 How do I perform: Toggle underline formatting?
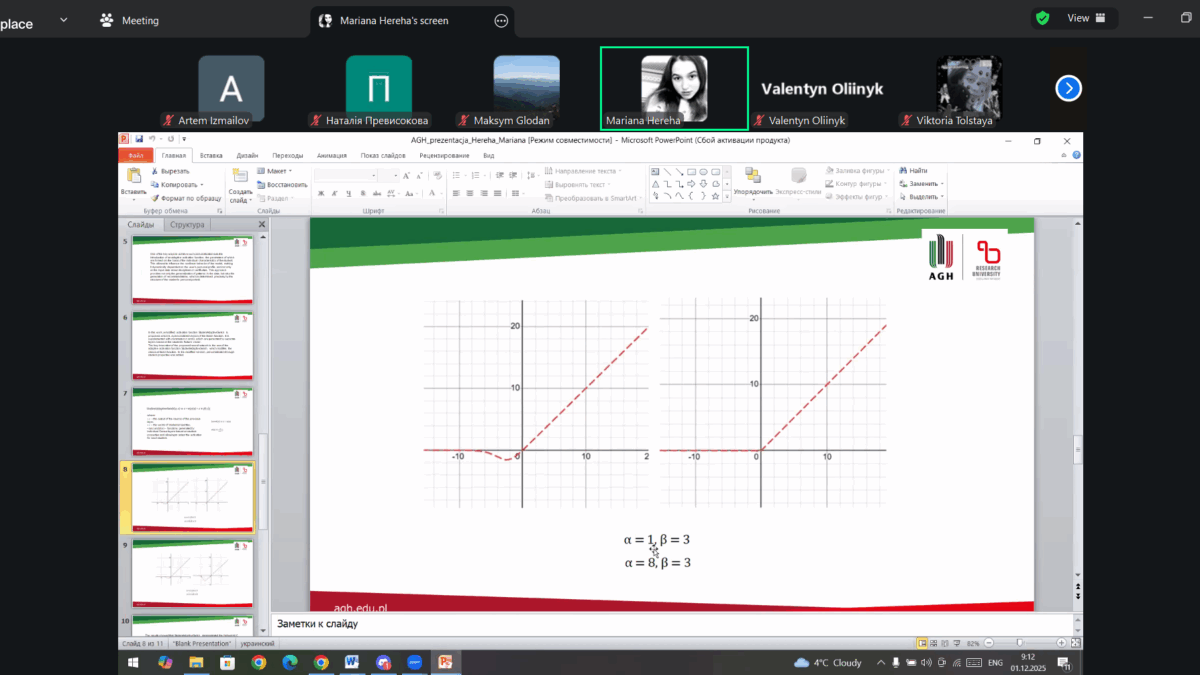(348, 193)
